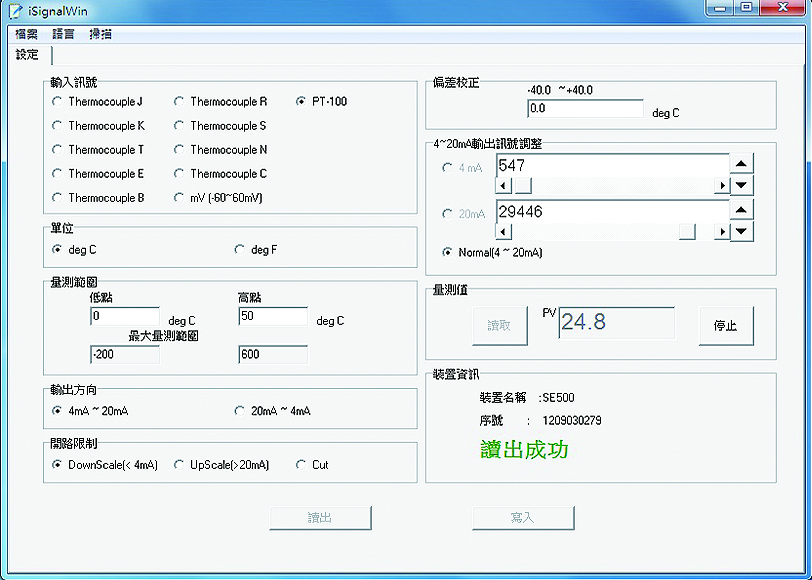The height and width of the screenshot is (580, 812).
Task: Decrease the 20mA value with down arrow
Action: 742,231
